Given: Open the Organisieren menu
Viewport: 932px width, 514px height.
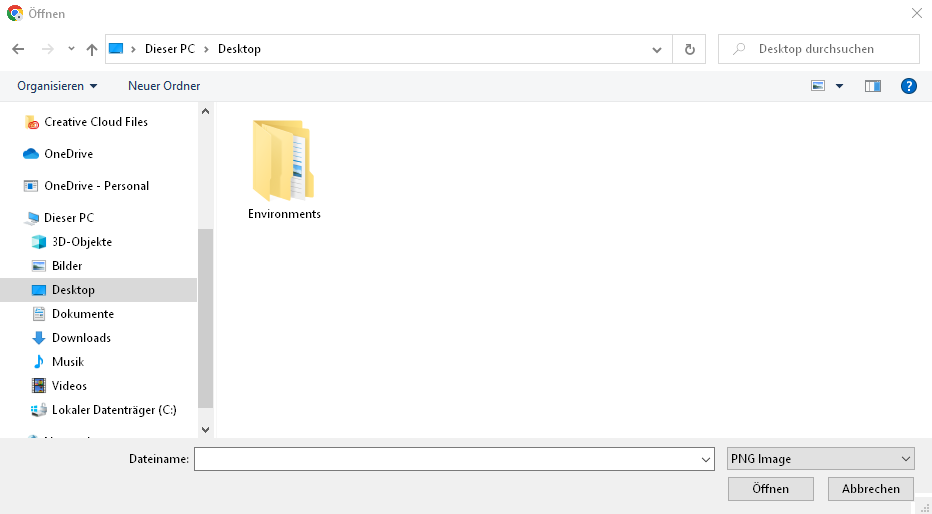Looking at the screenshot, I should tap(57, 86).
